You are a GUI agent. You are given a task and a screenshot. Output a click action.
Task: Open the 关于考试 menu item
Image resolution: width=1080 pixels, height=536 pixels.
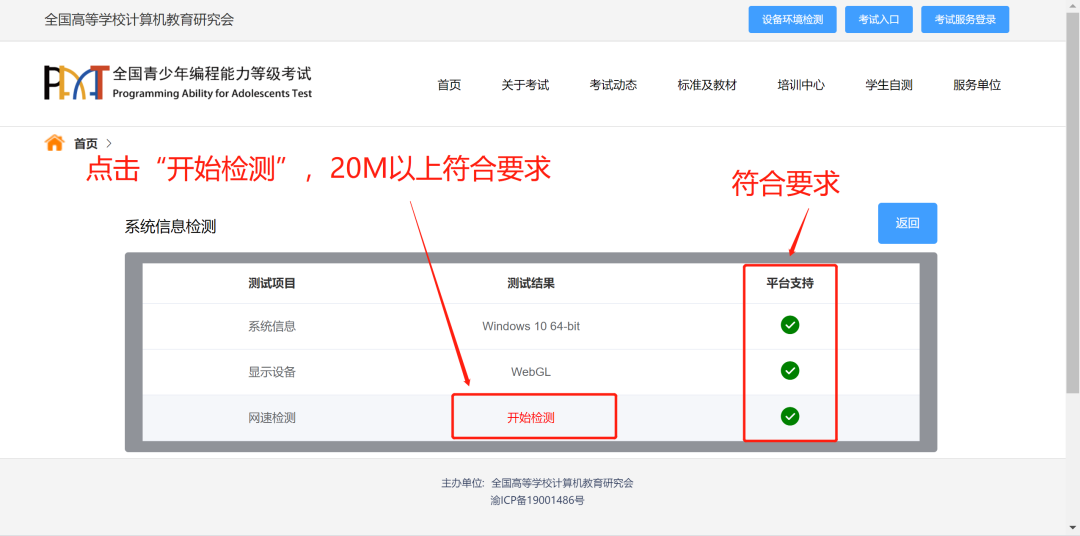pos(525,85)
